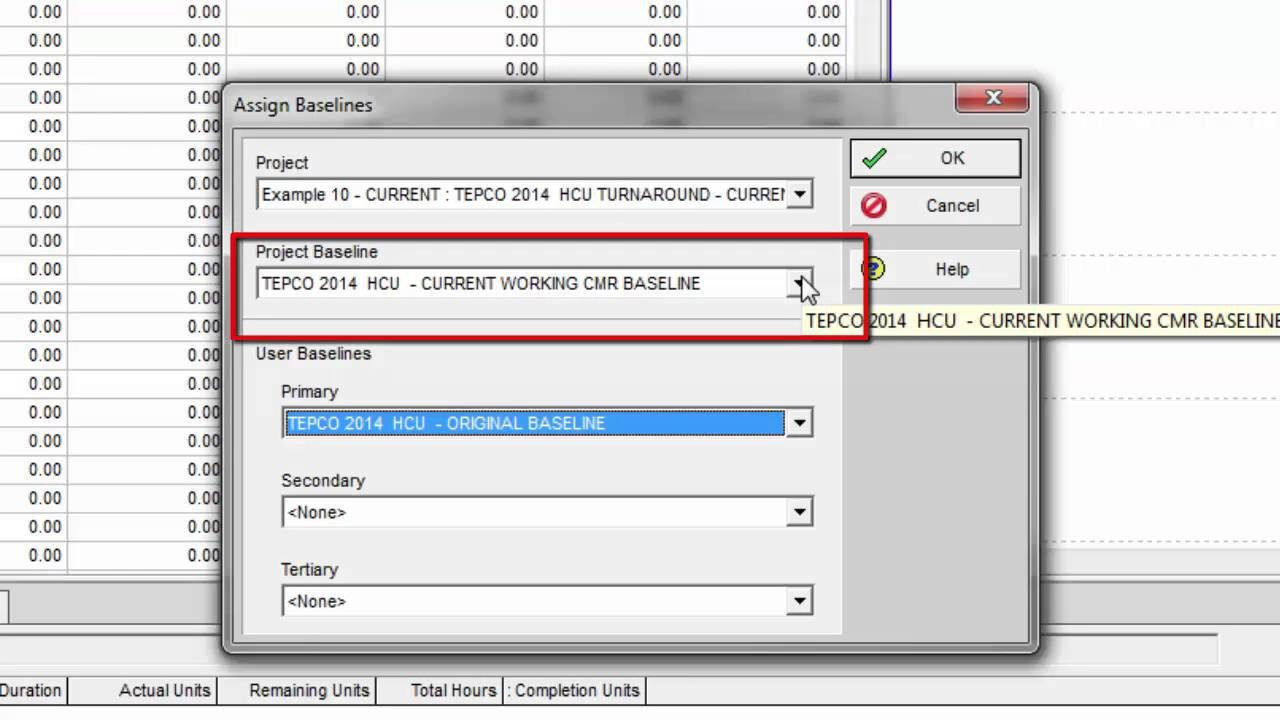This screenshot has height=720, width=1280.
Task: Click the Completion Units column header
Action: (574, 690)
